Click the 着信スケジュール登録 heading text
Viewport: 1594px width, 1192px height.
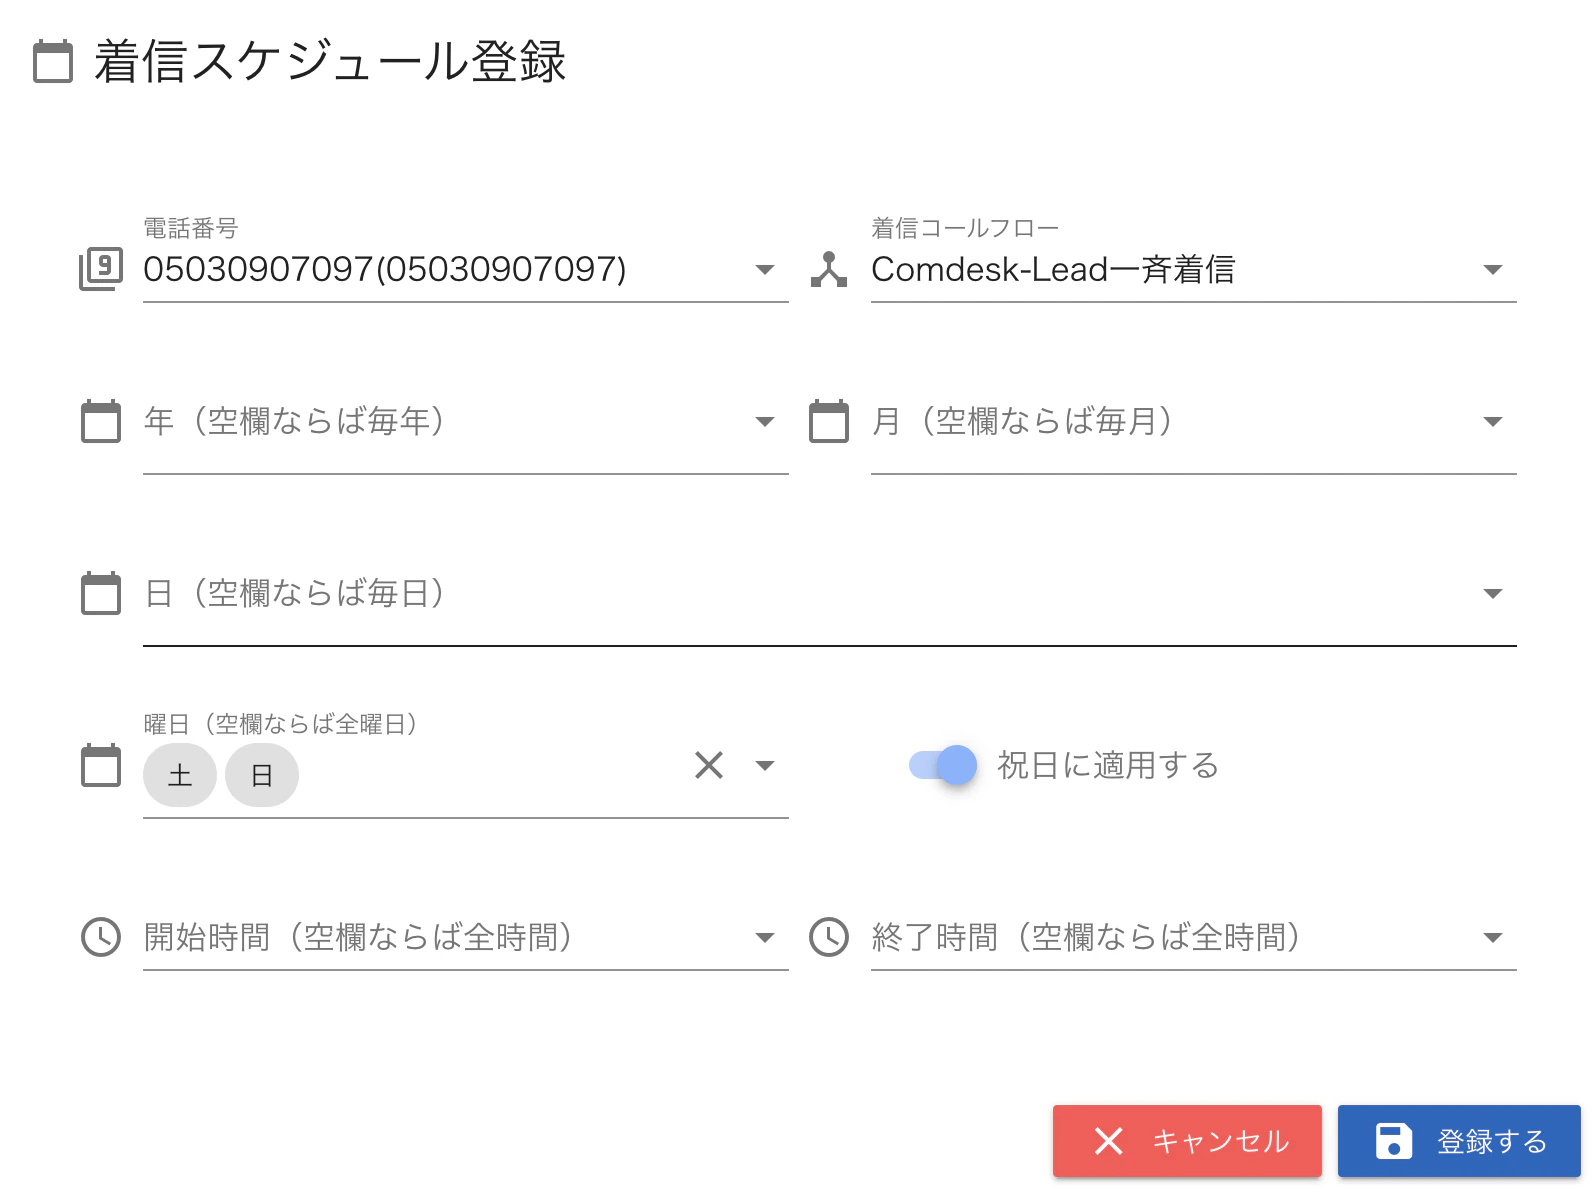330,61
